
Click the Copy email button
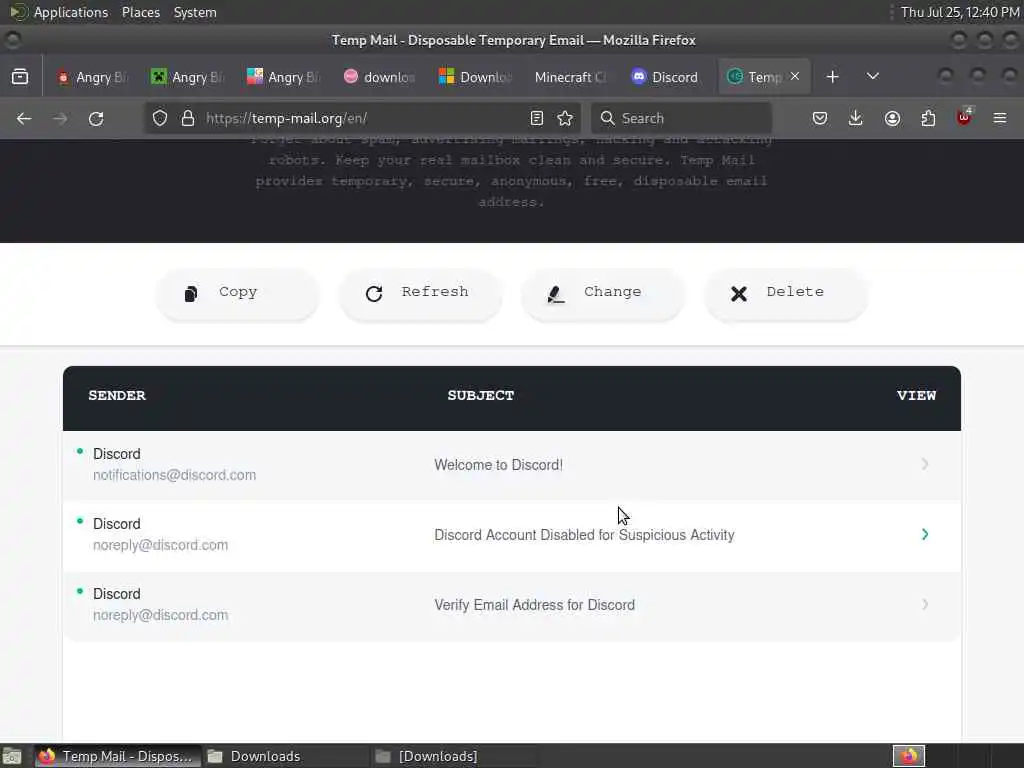click(238, 294)
